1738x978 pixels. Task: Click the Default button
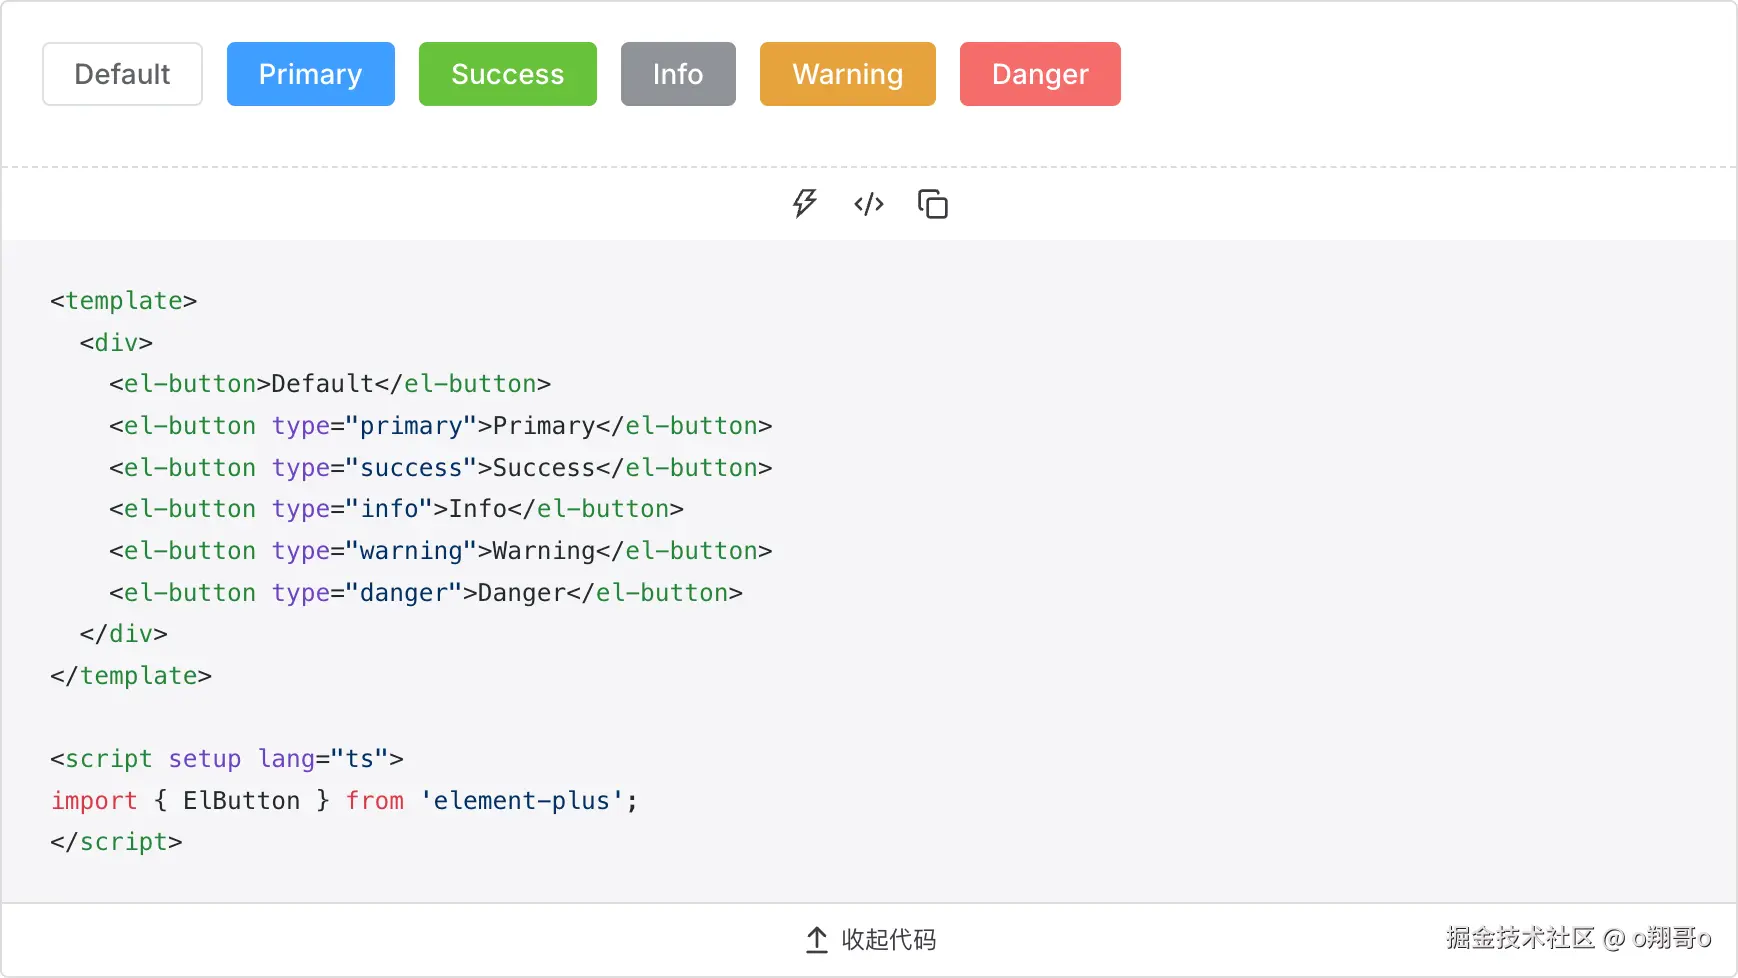pyautogui.click(x=122, y=74)
